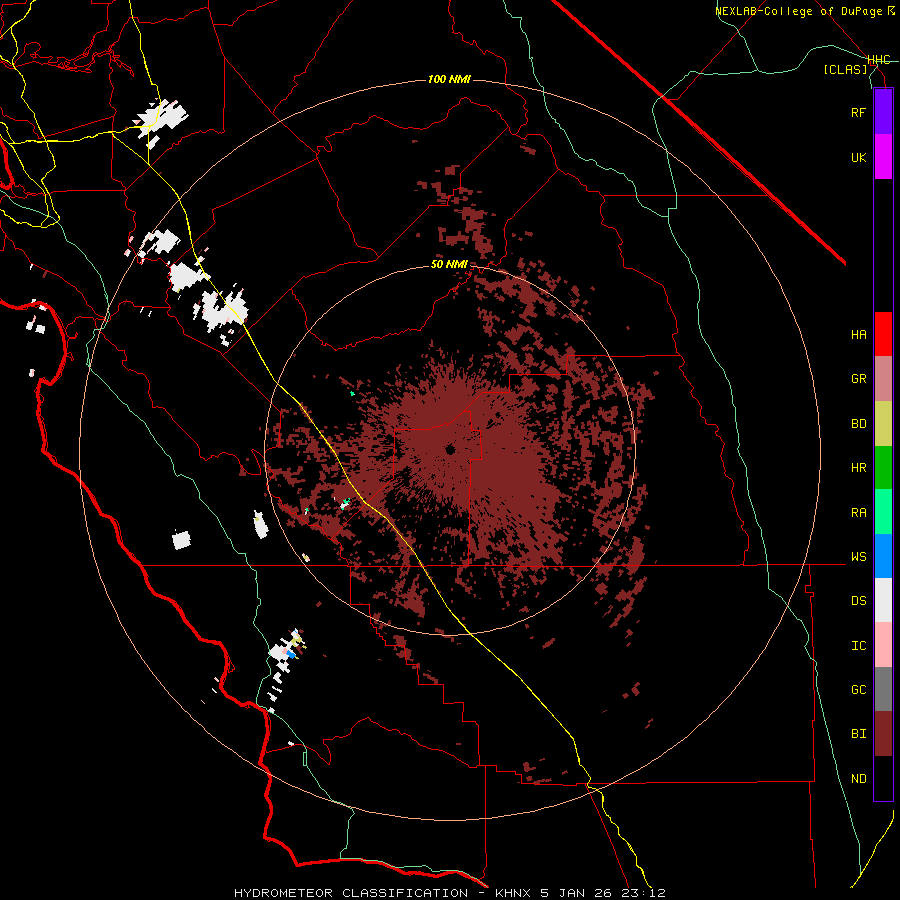Click the GR legend label
The height and width of the screenshot is (900, 900).
pyautogui.click(x=858, y=379)
